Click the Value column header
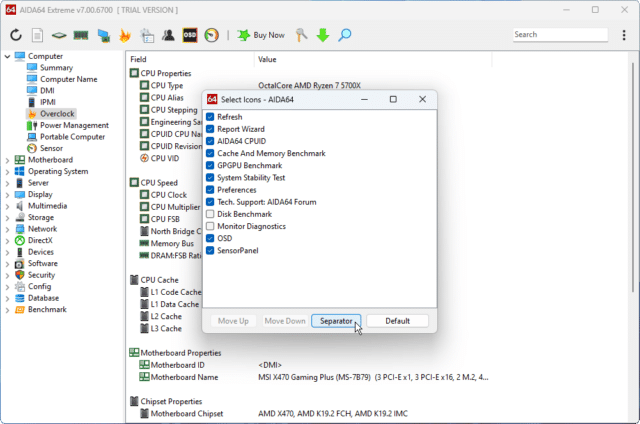The image size is (640, 424). click(373, 60)
